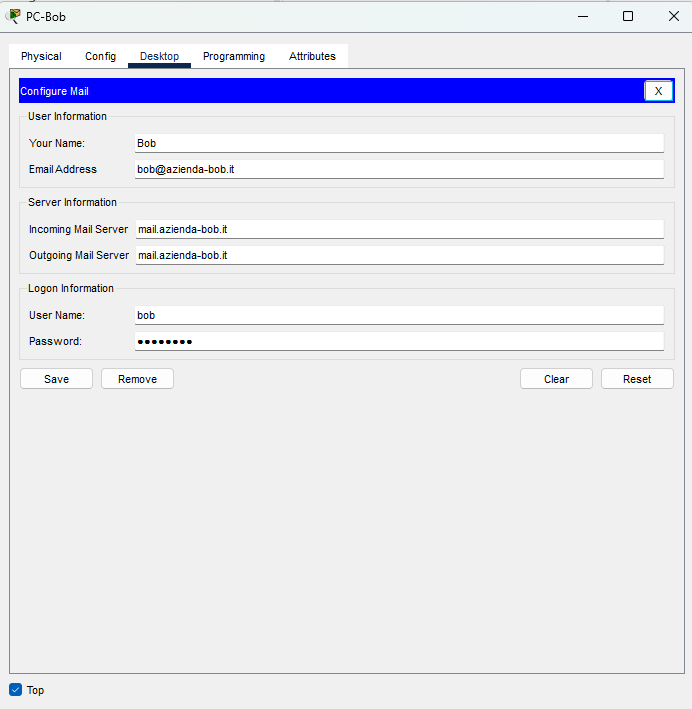The image size is (692, 709).
Task: Go to the Attributes tab
Action: 312,56
